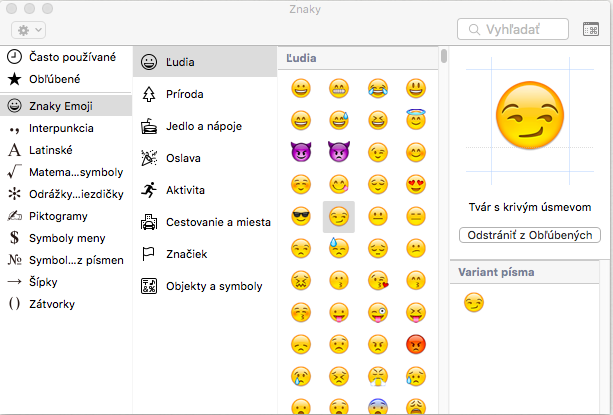Image resolution: width=613 pixels, height=415 pixels.
Task: Toggle compact character viewer icon
Action: (590, 29)
